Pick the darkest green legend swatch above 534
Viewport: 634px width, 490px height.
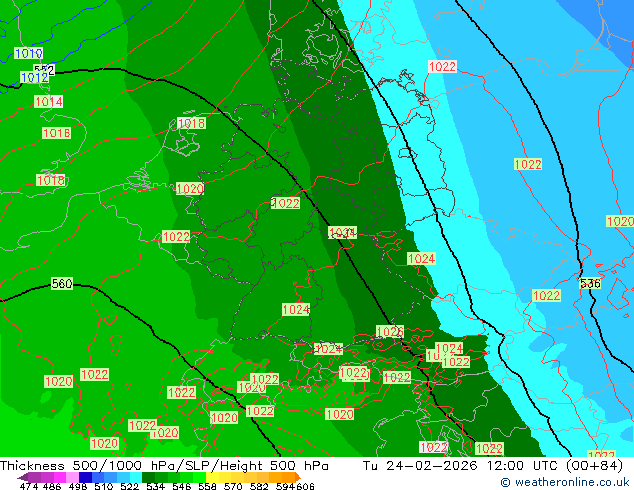pyautogui.click(x=148, y=477)
